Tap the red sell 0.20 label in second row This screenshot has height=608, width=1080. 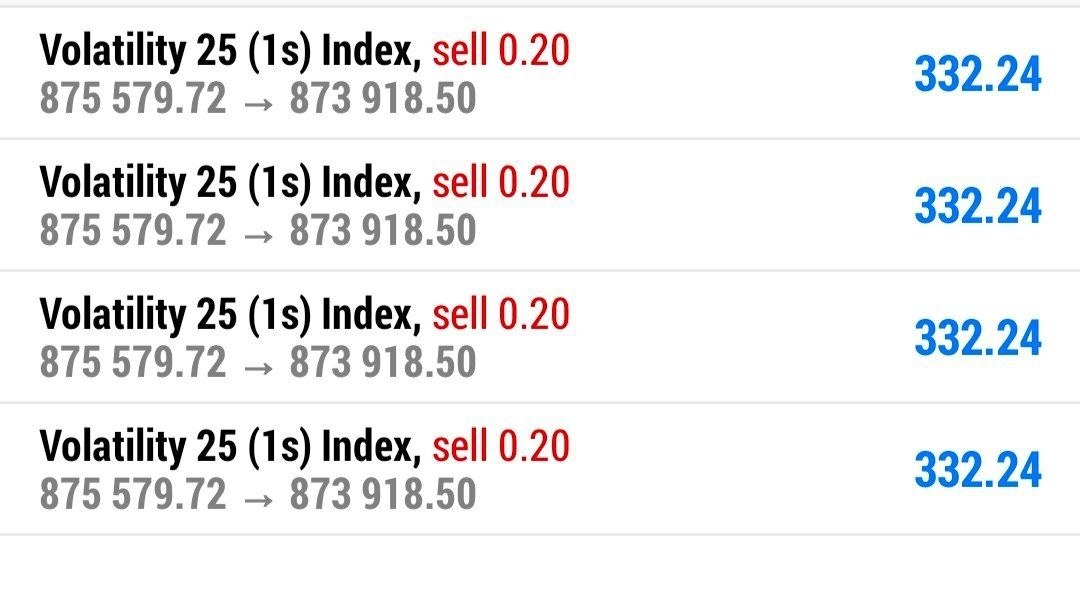(x=501, y=182)
